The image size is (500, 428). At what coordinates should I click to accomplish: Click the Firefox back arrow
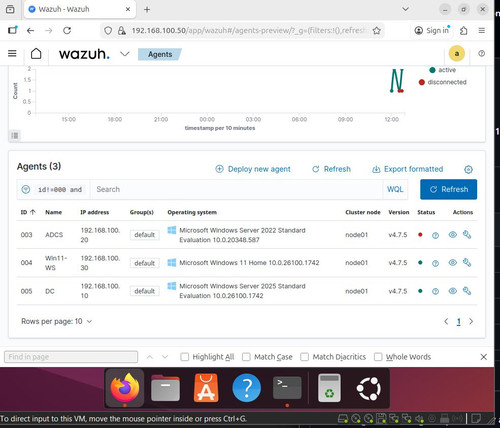(x=30, y=31)
